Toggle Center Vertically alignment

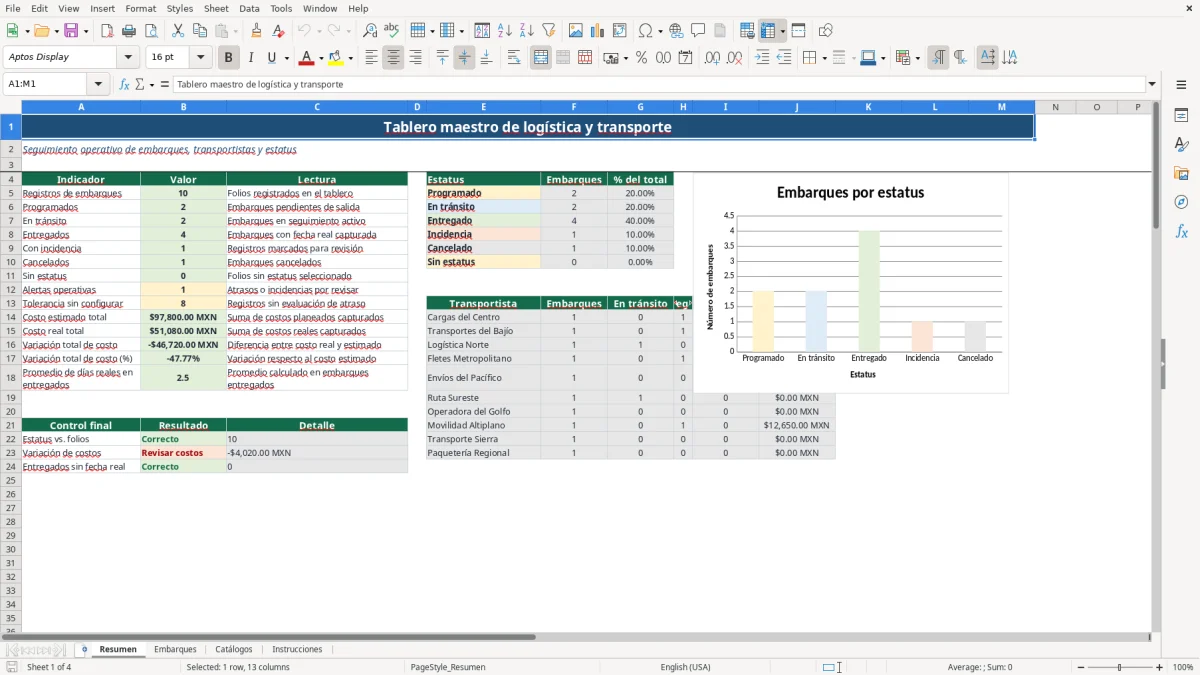[x=464, y=58]
